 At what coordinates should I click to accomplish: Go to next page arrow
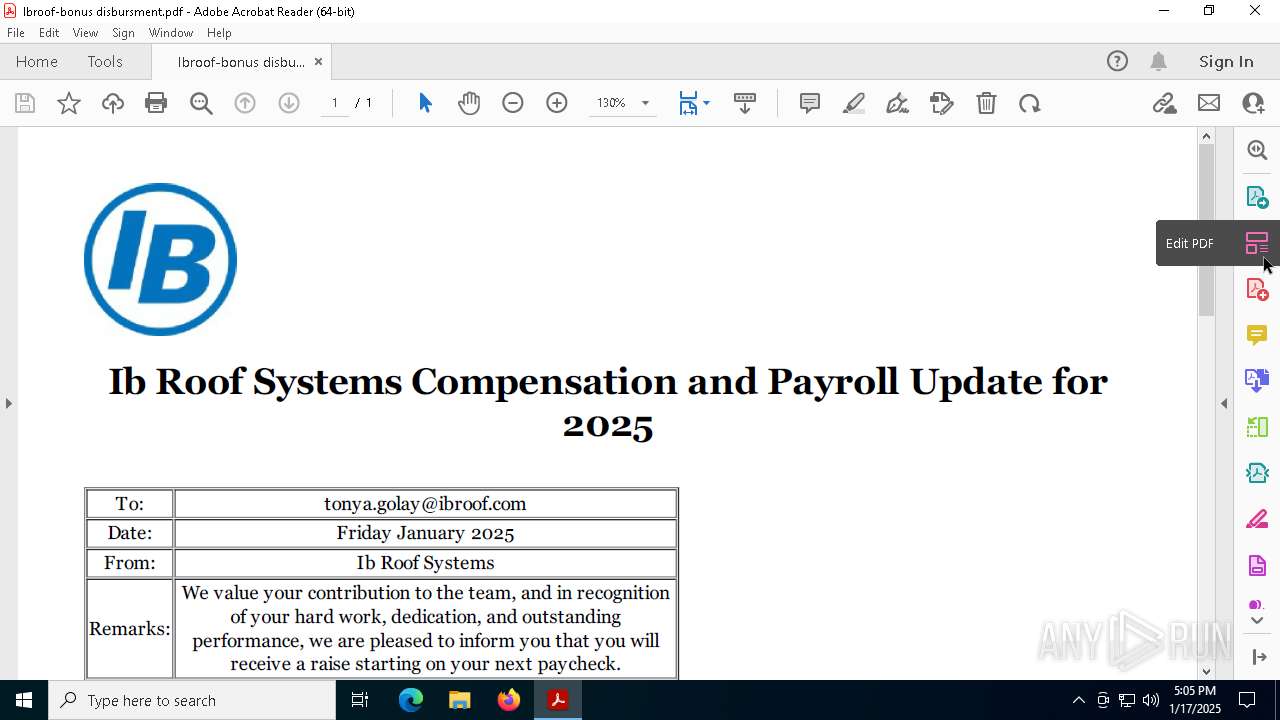(289, 103)
